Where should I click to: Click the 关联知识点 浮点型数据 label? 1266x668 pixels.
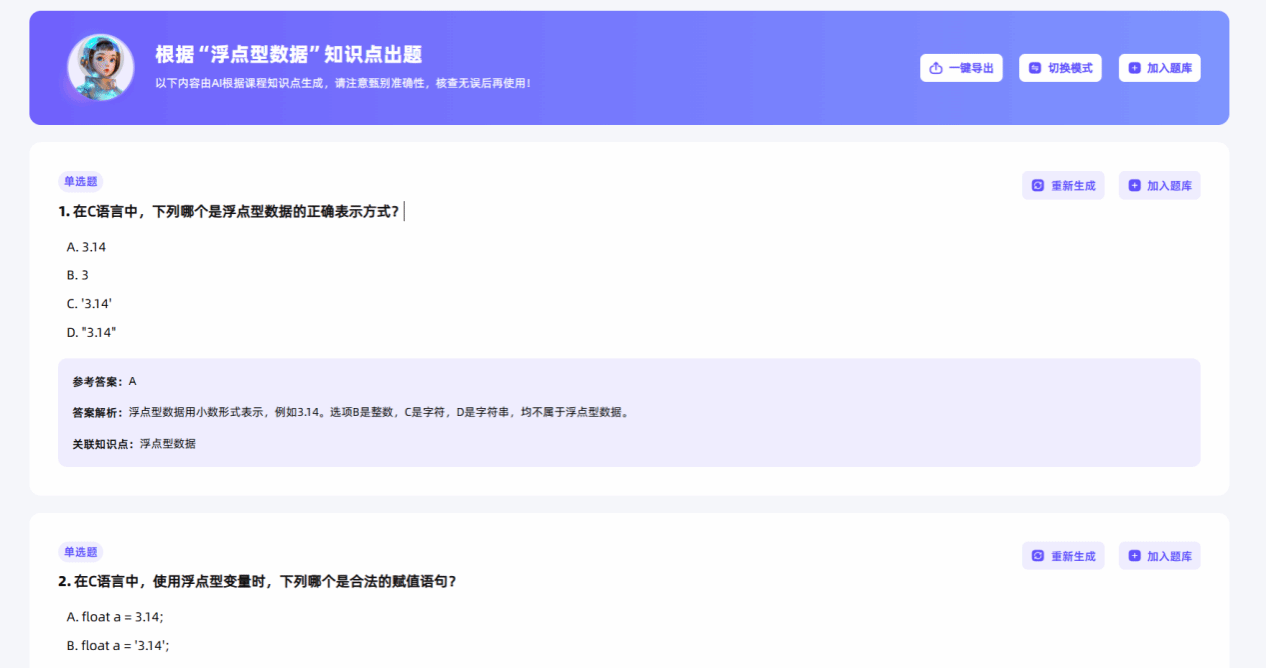click(134, 443)
